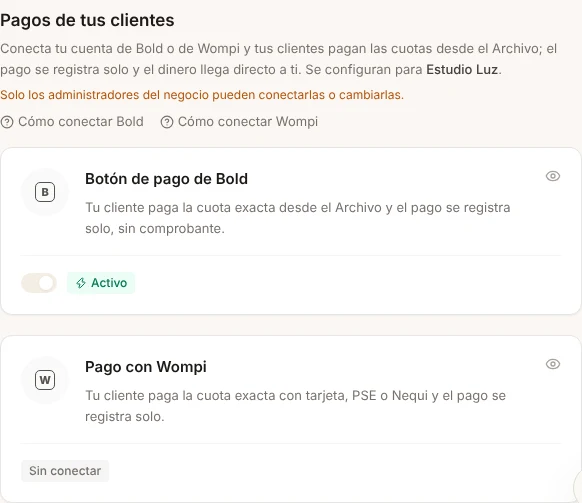Image resolution: width=582 pixels, height=503 pixels.
Task: Click the help icon beside Cómo conectar Wompi
Action: click(167, 122)
